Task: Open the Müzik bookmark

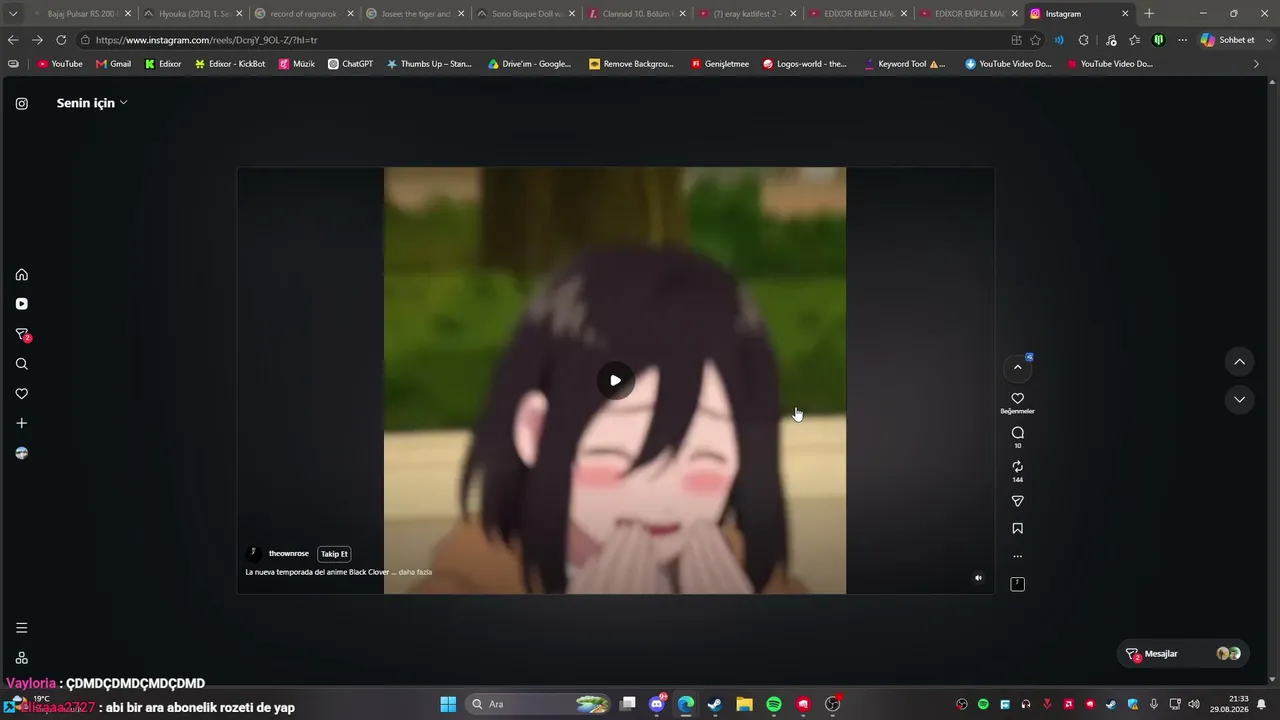Action: point(297,64)
